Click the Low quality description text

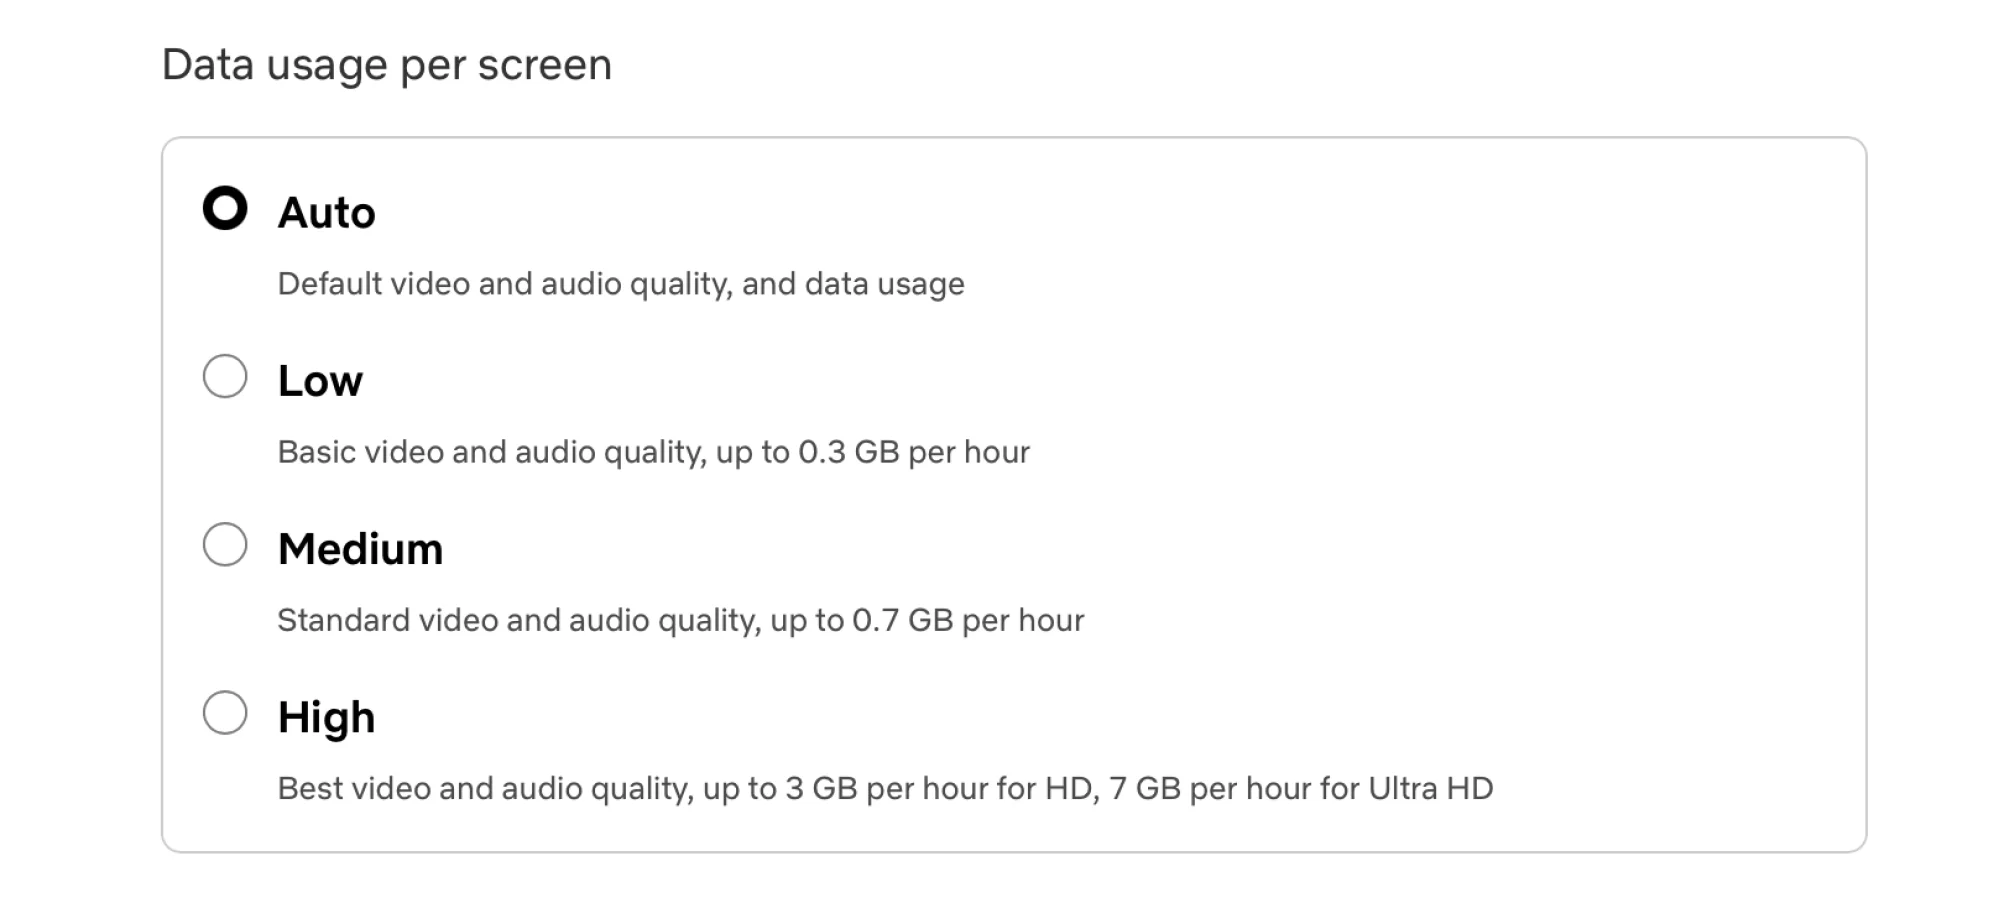click(653, 452)
